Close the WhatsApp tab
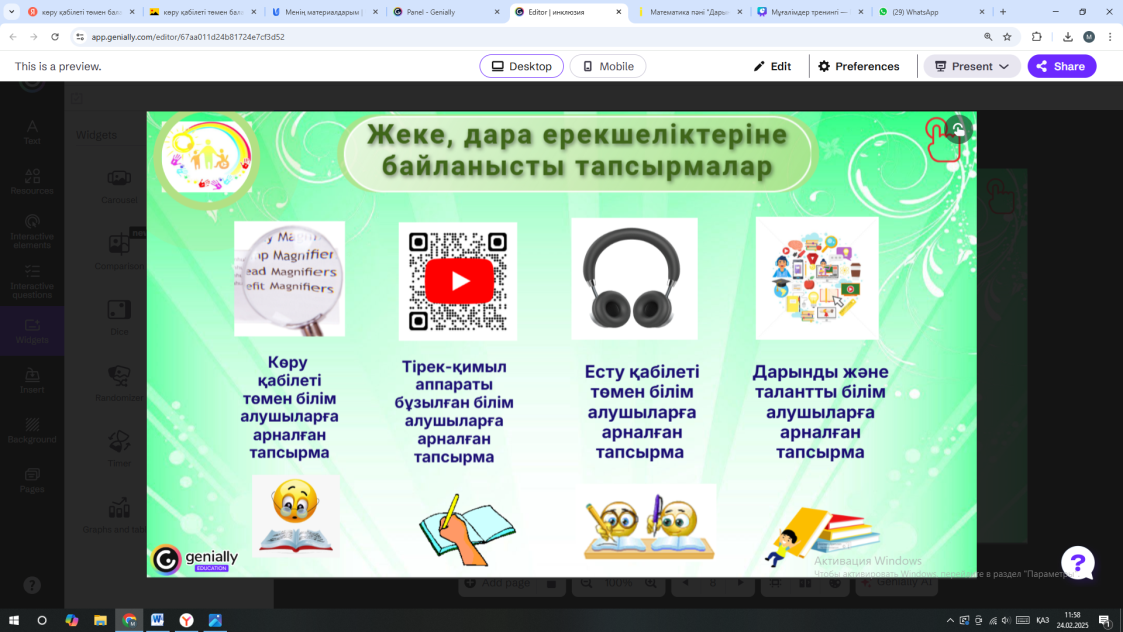 [982, 12]
